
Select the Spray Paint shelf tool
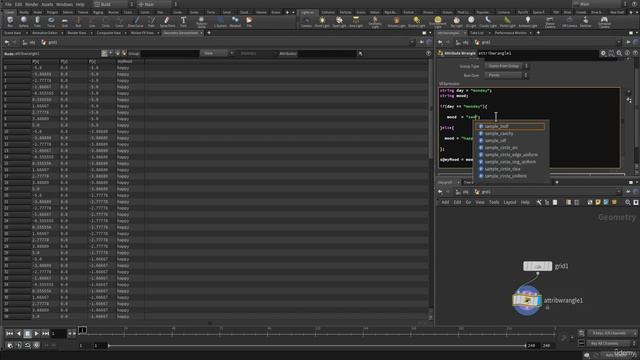(167, 22)
